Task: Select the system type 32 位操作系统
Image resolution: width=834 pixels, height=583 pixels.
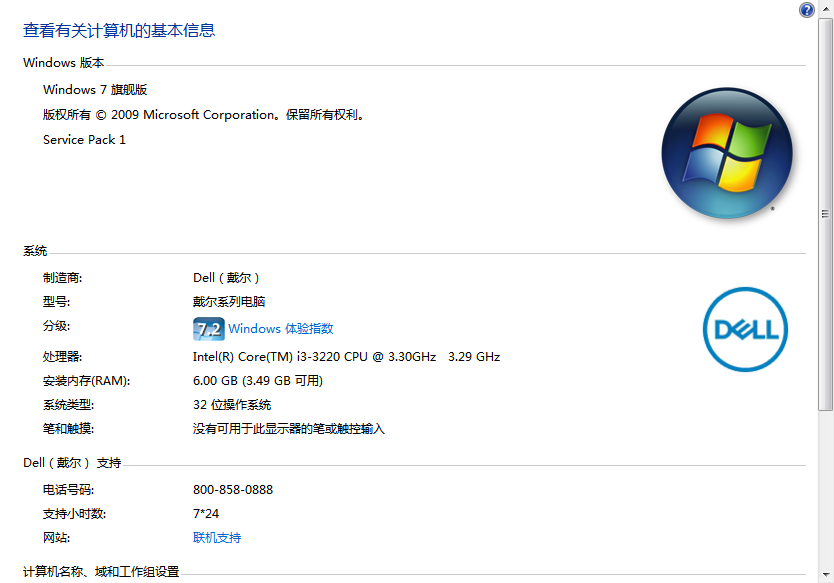Action: click(x=232, y=405)
